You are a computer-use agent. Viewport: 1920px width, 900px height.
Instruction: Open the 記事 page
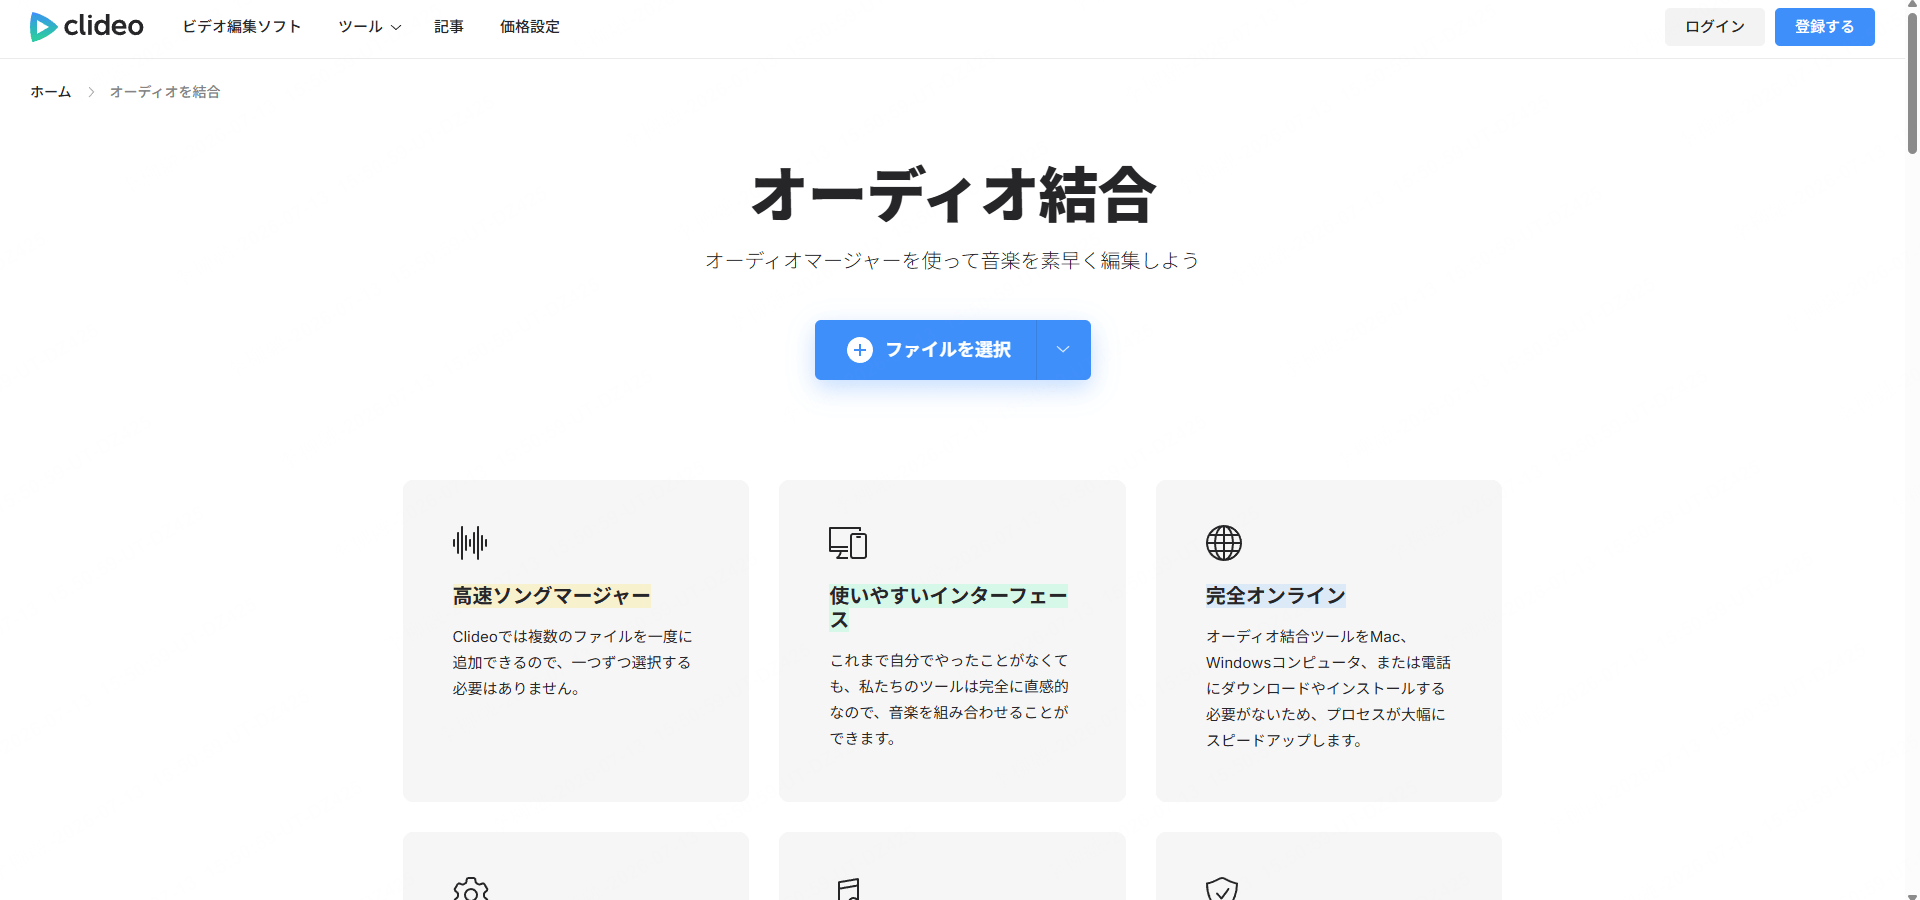pos(449,27)
